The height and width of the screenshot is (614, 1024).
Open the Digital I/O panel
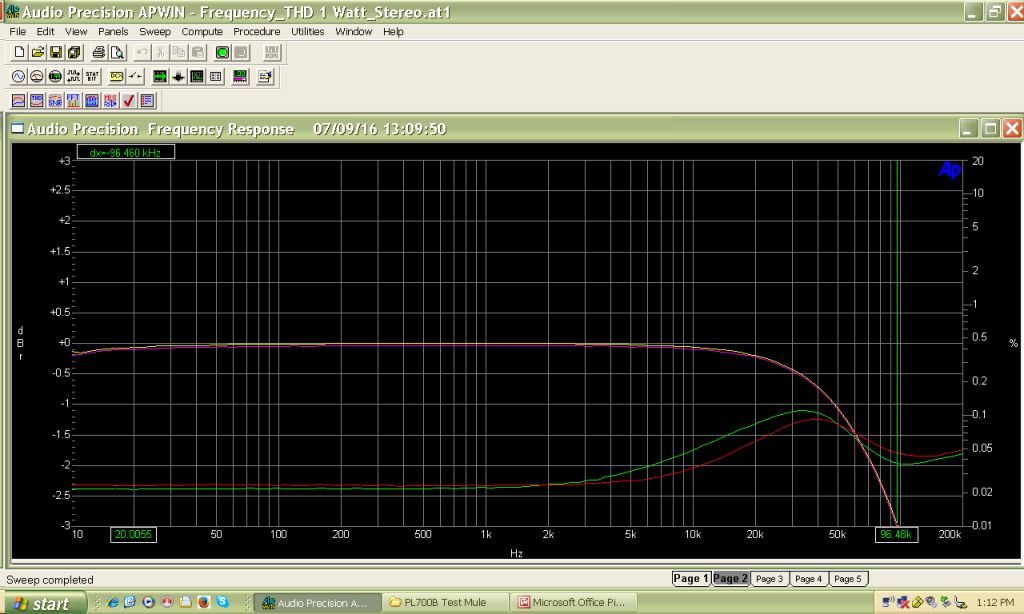[55, 76]
